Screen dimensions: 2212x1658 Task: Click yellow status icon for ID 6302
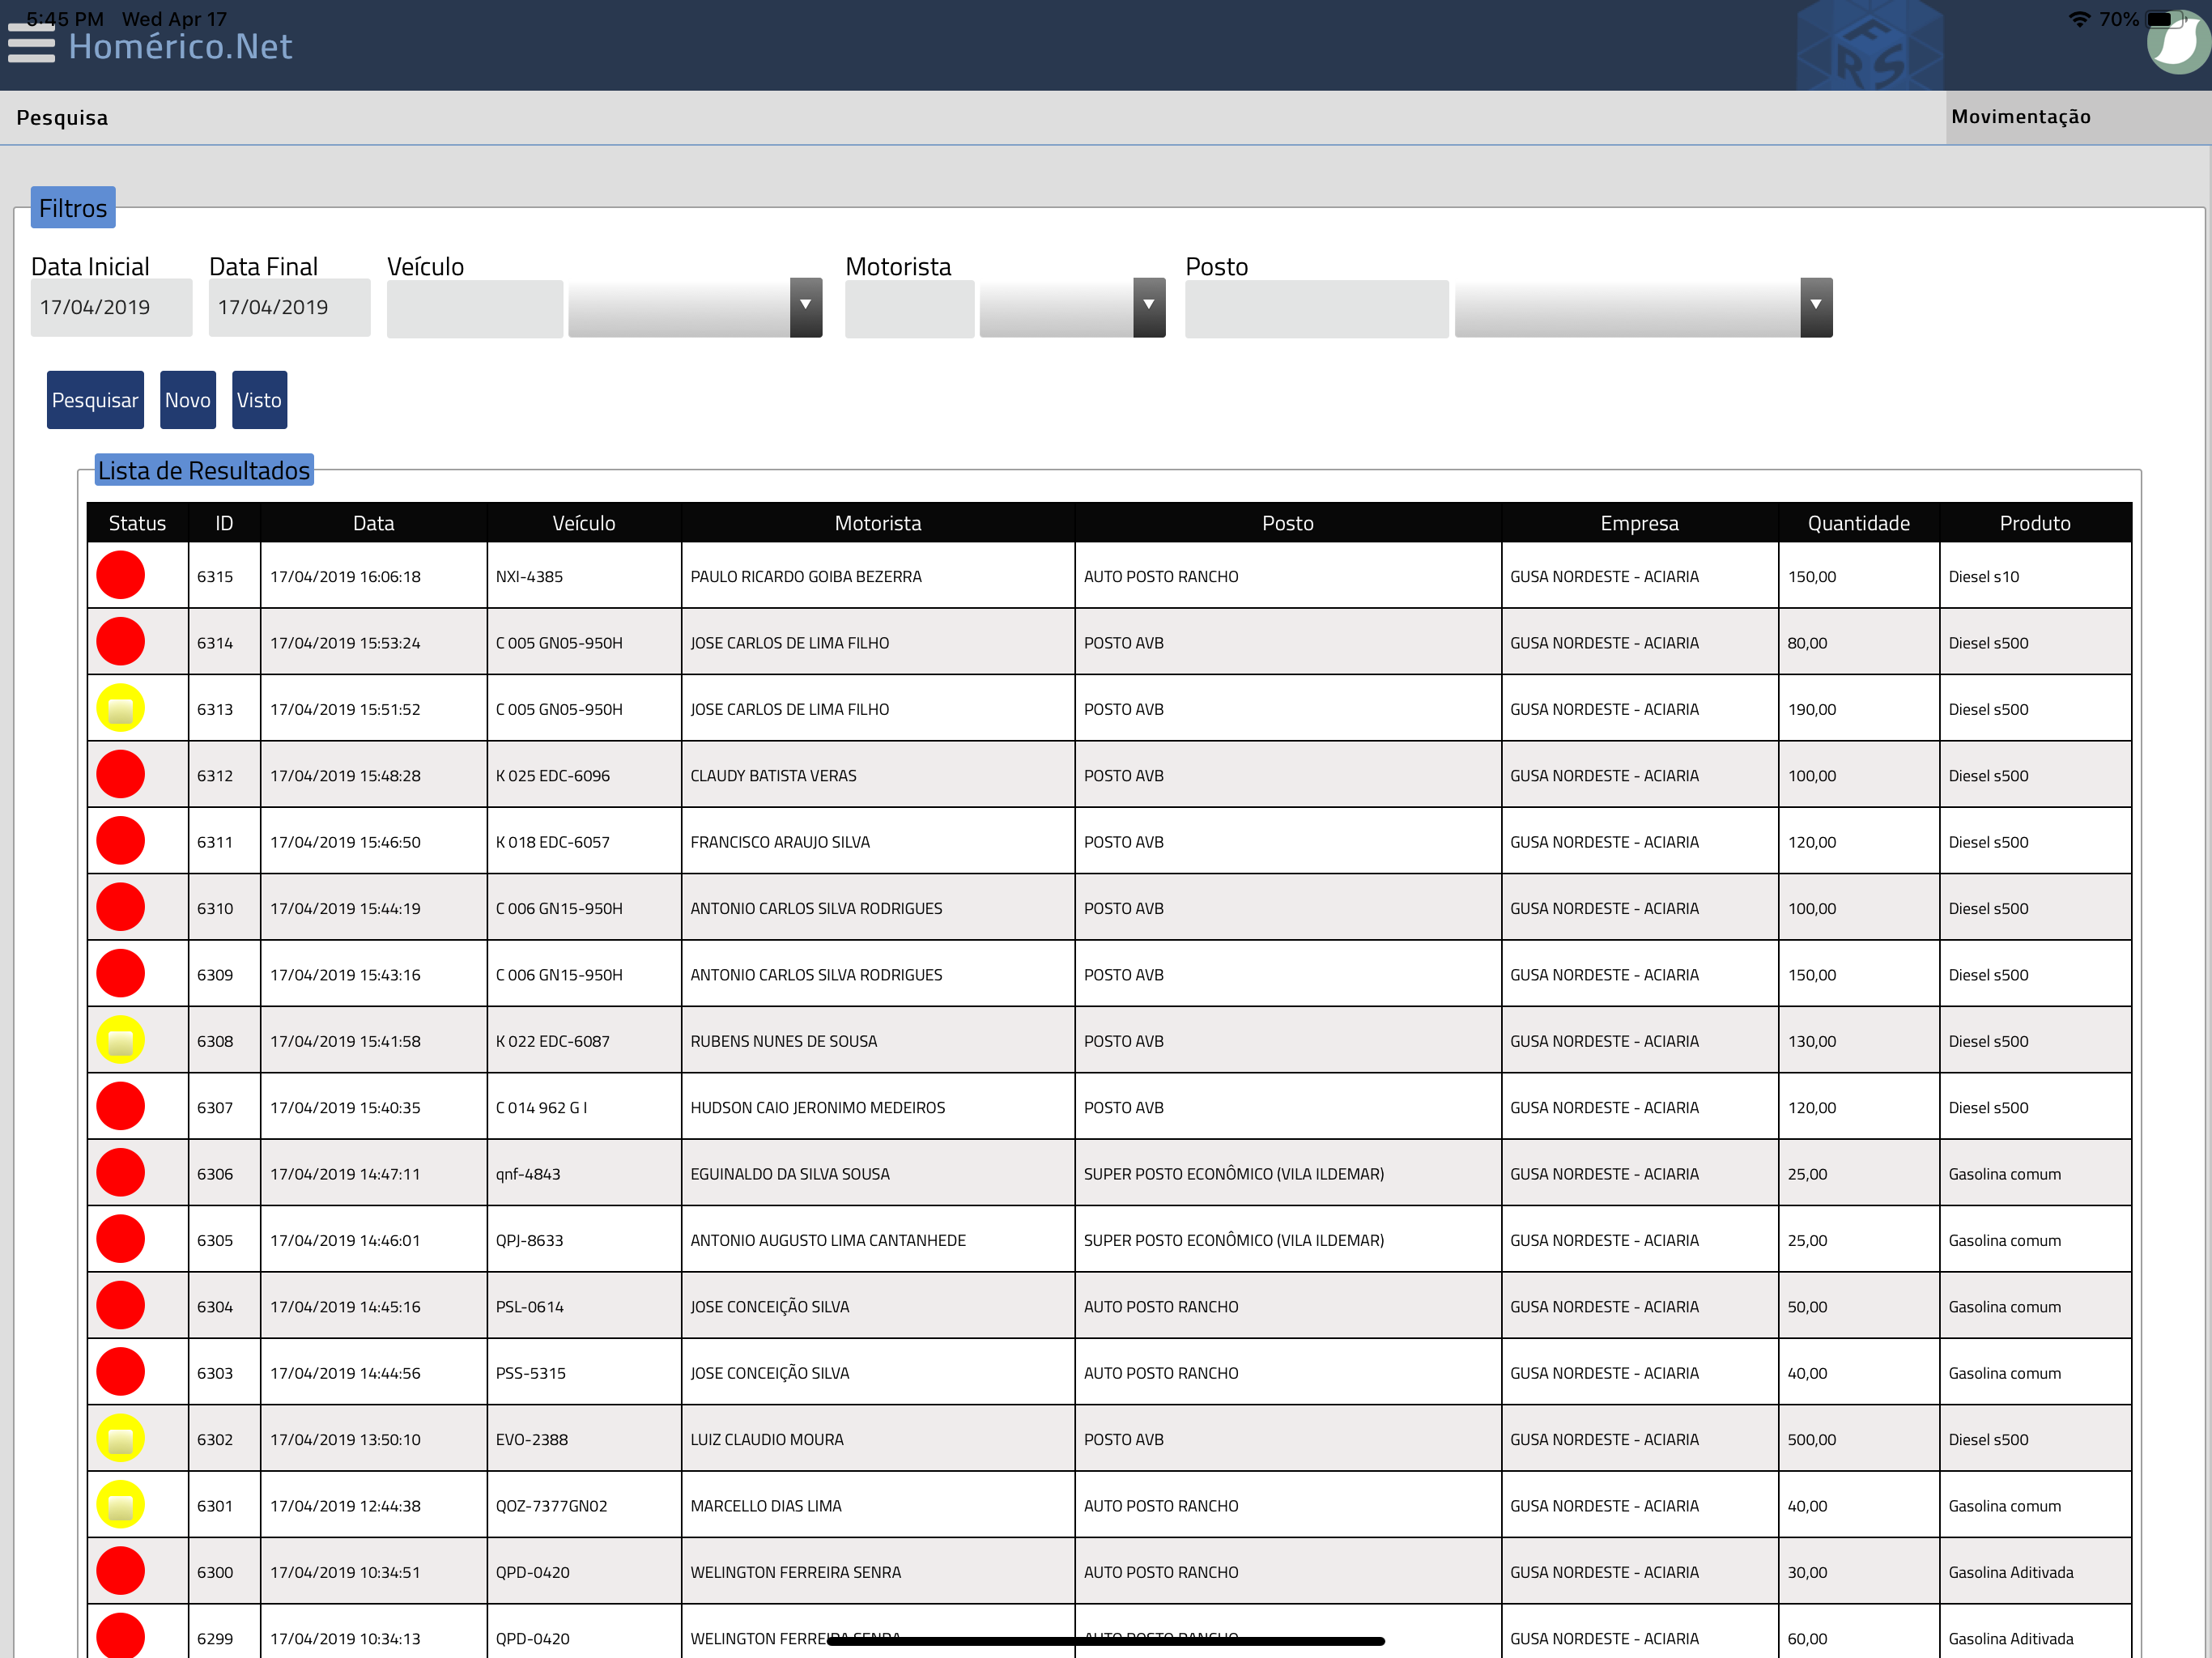(121, 1439)
